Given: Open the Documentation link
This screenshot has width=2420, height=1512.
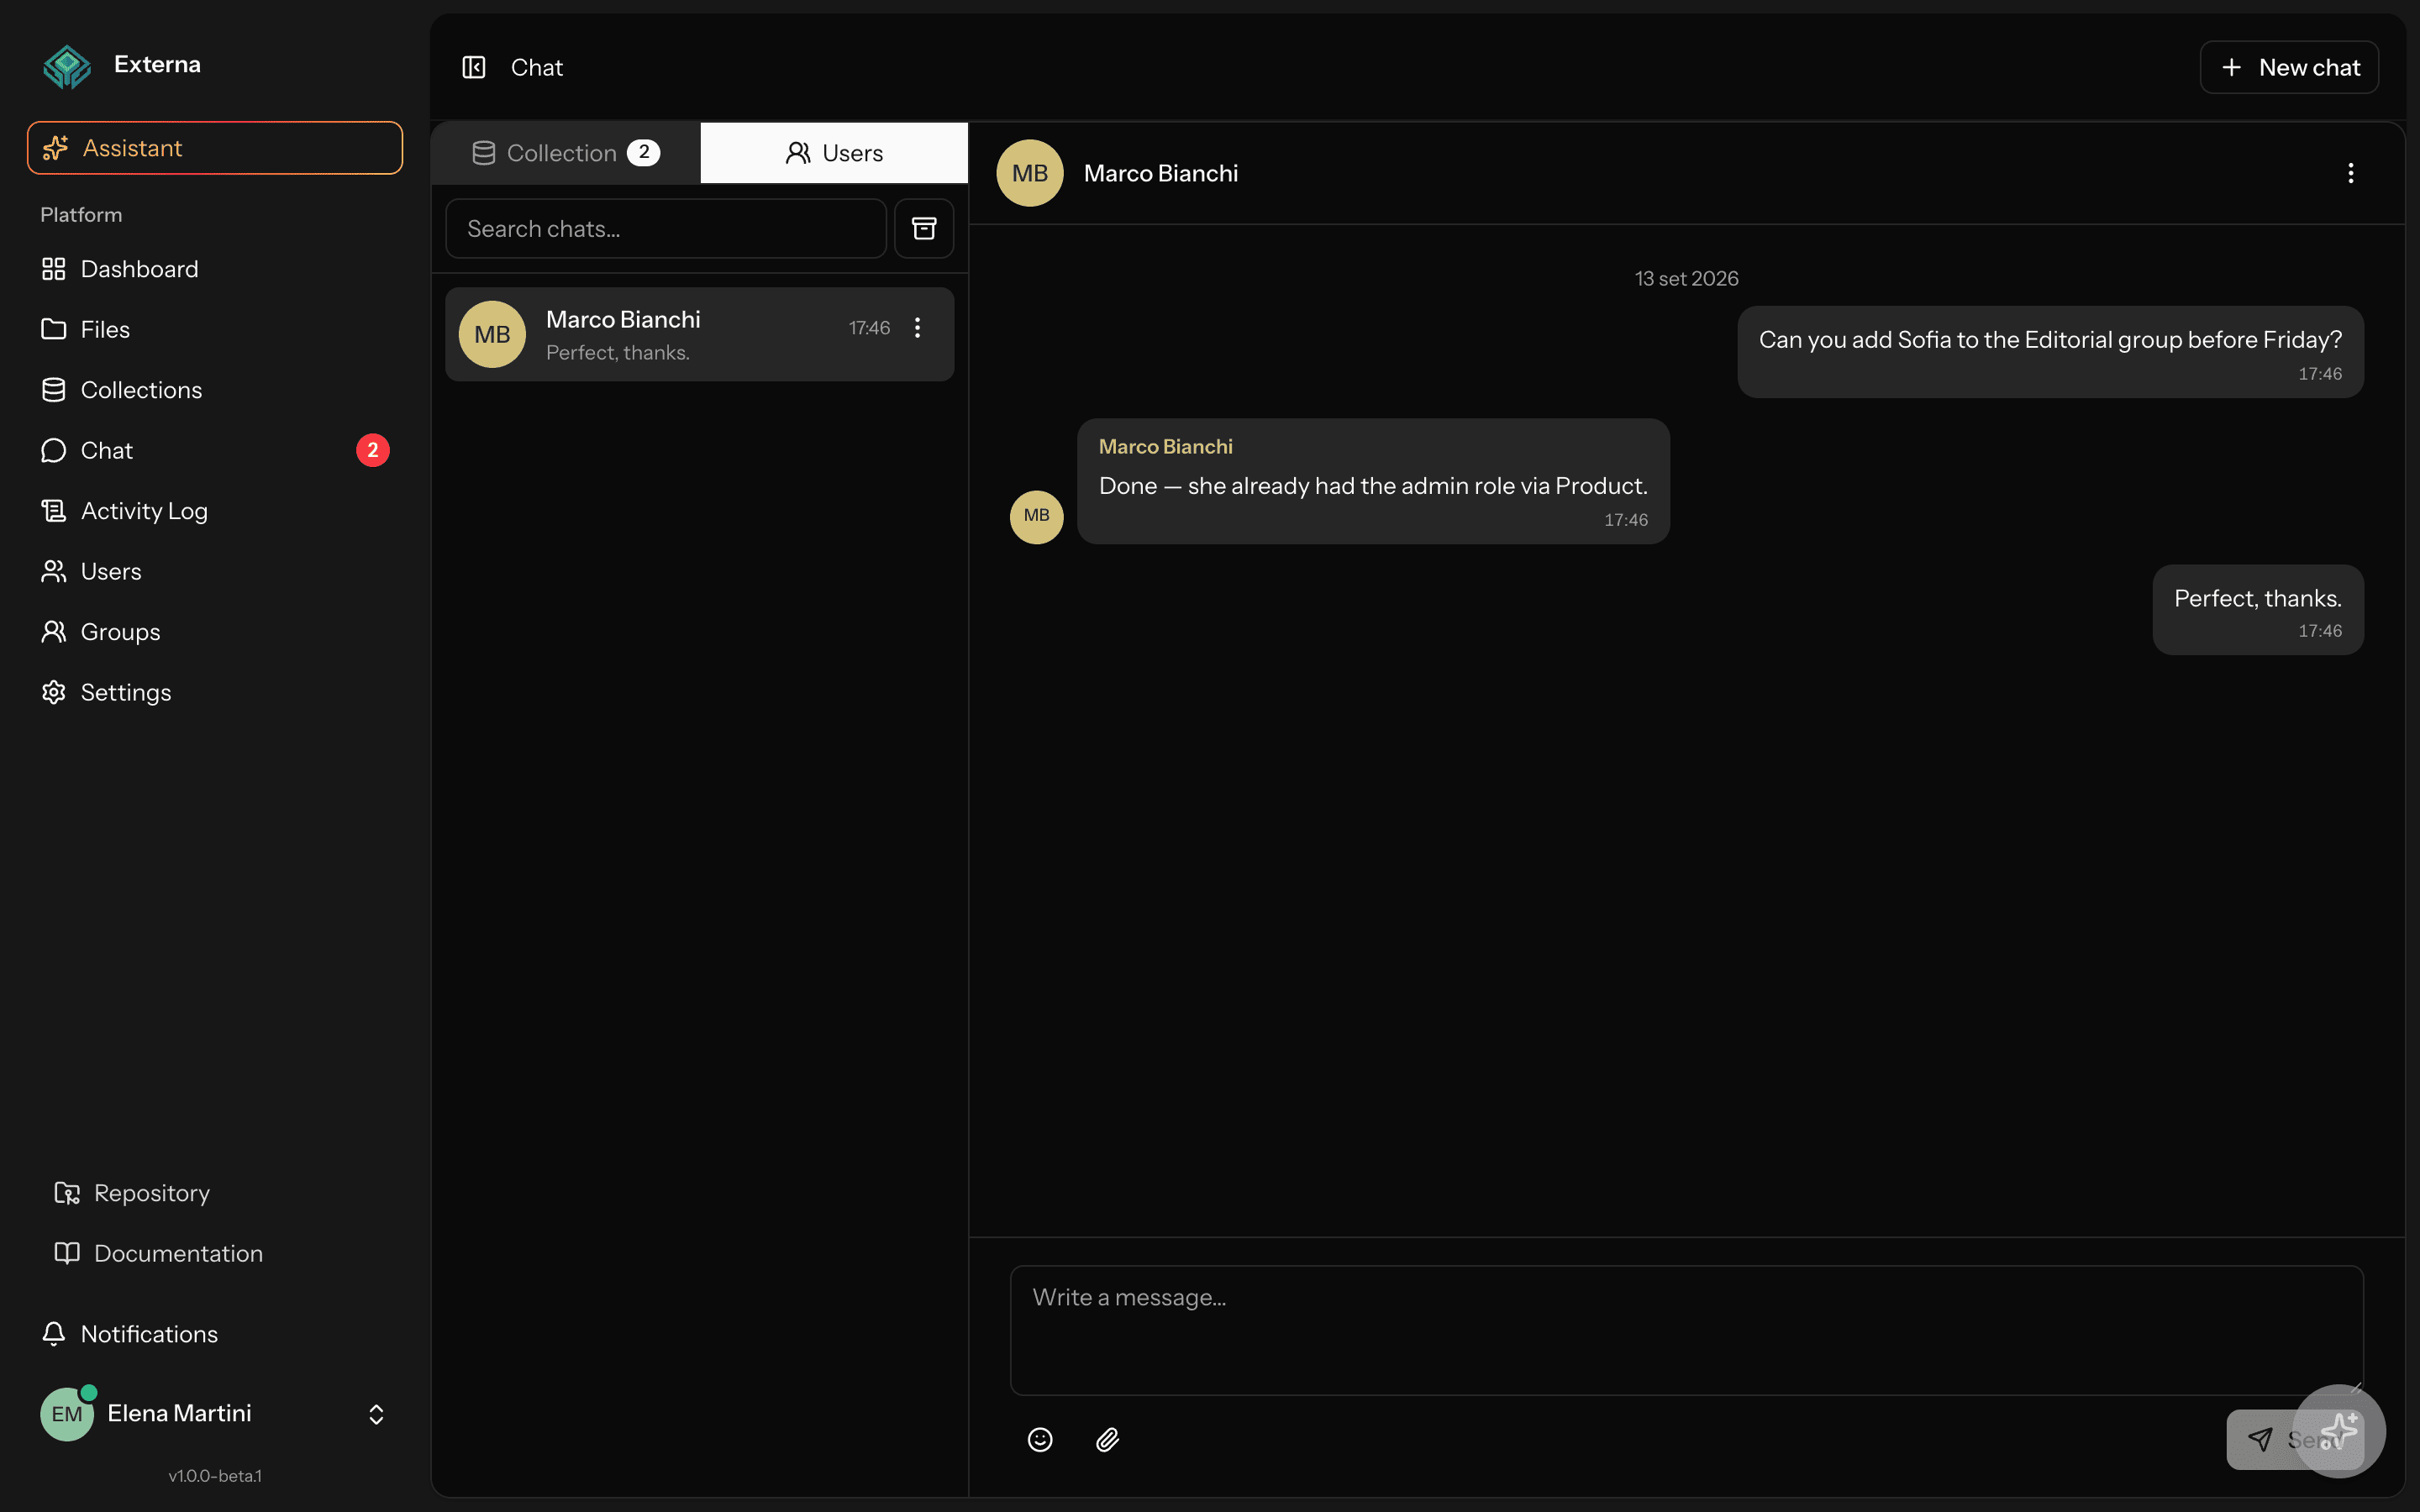Looking at the screenshot, I should point(215,1253).
